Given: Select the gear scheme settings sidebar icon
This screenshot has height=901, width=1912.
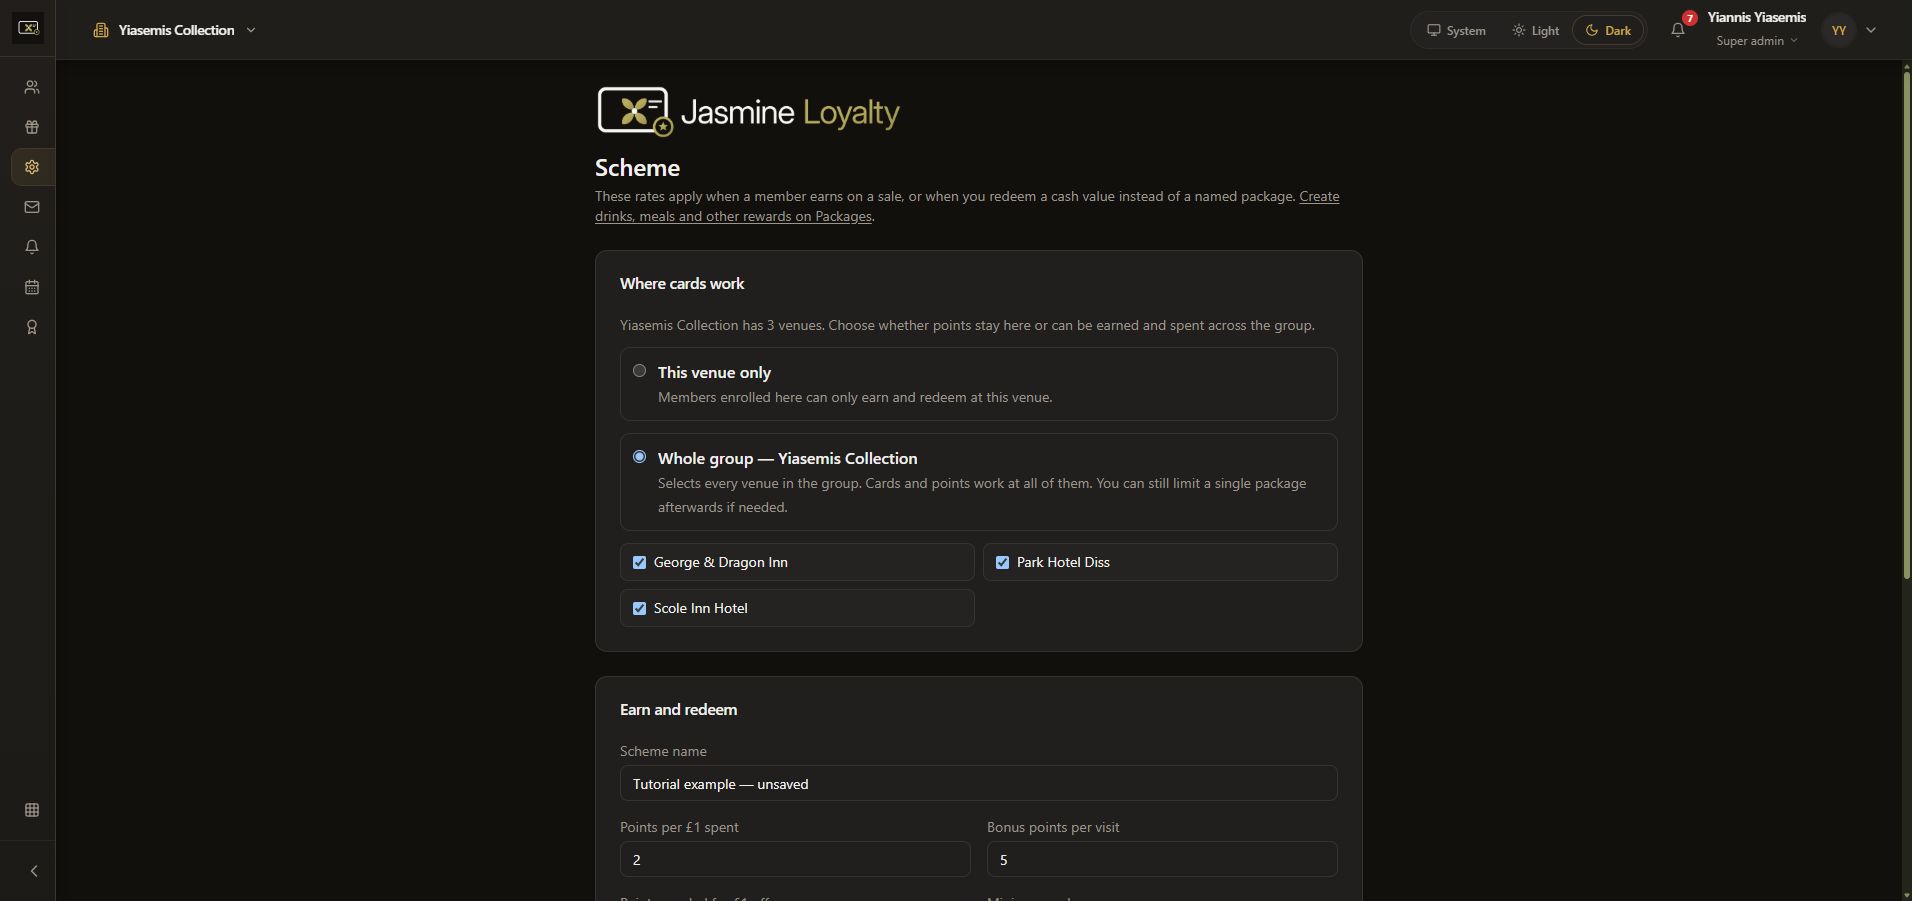Looking at the screenshot, I should [x=32, y=167].
